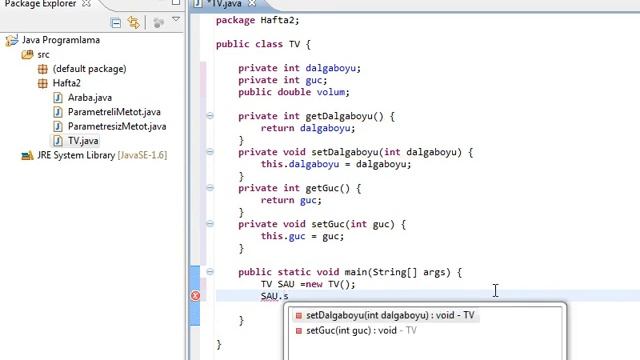The height and width of the screenshot is (360, 640).
Task: Click the ParametreliMetot.java file icon
Action: (x=58, y=112)
